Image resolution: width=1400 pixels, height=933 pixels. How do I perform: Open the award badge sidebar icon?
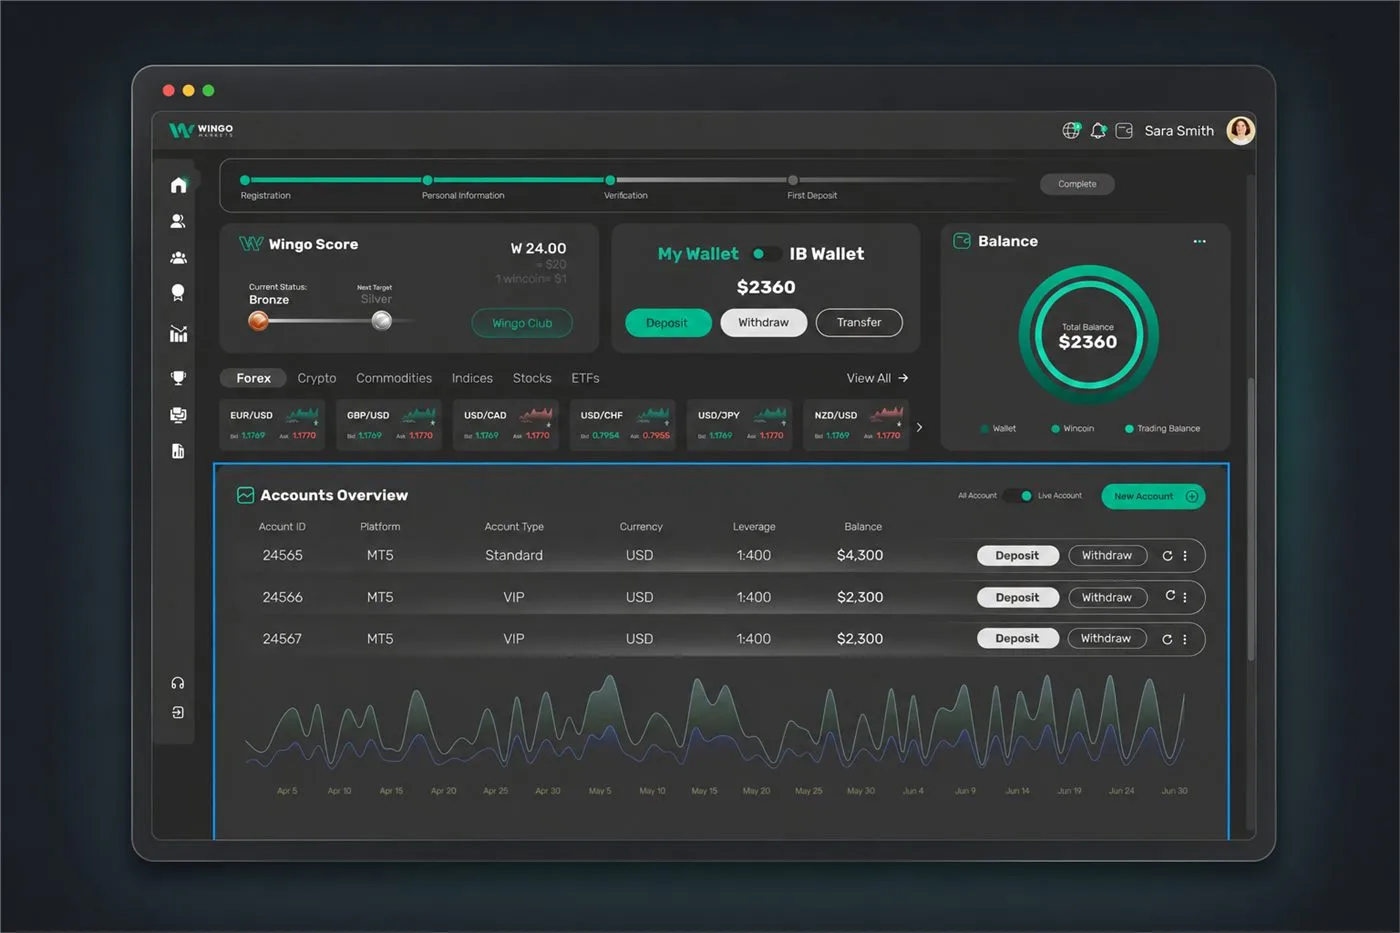click(x=178, y=293)
